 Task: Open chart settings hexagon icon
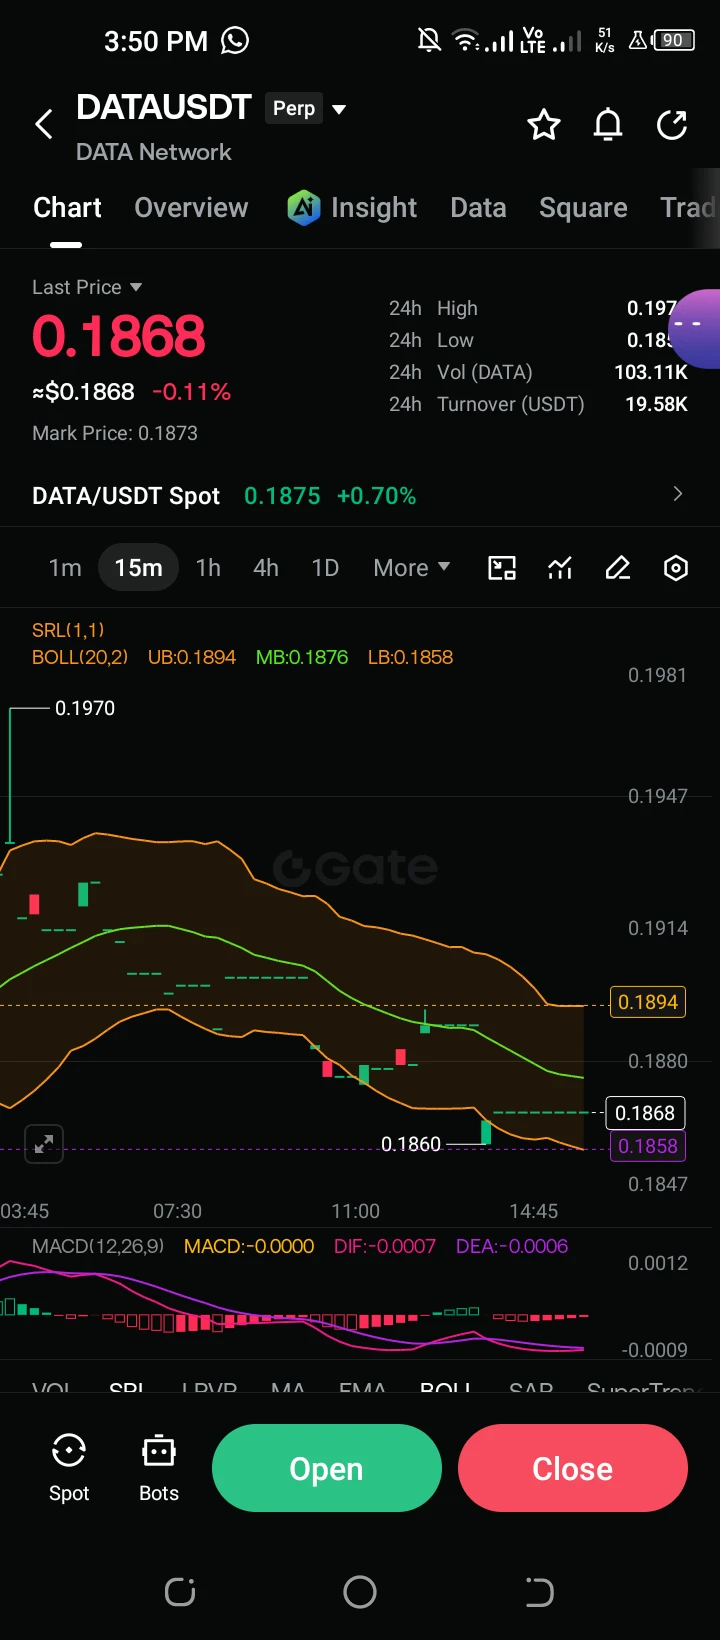(676, 568)
